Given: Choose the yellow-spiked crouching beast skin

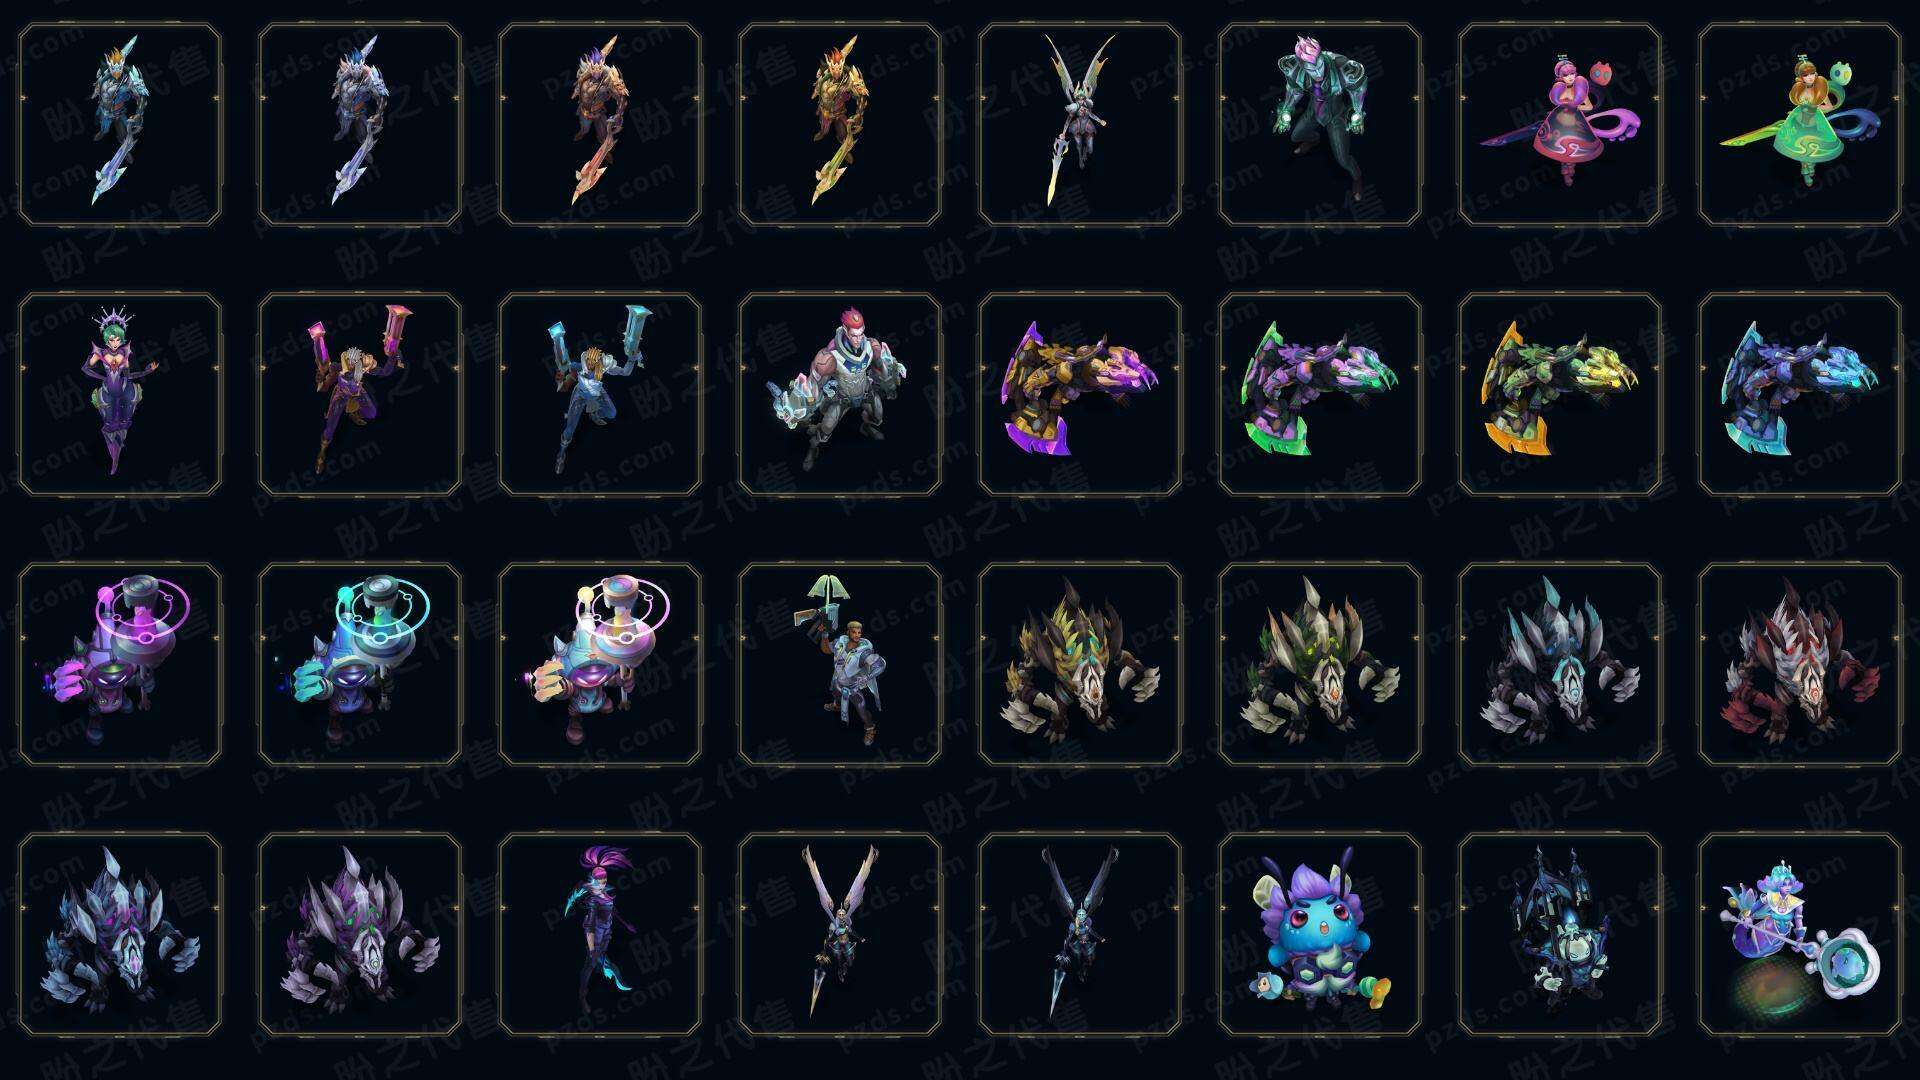Looking at the screenshot, I should tap(1080, 664).
